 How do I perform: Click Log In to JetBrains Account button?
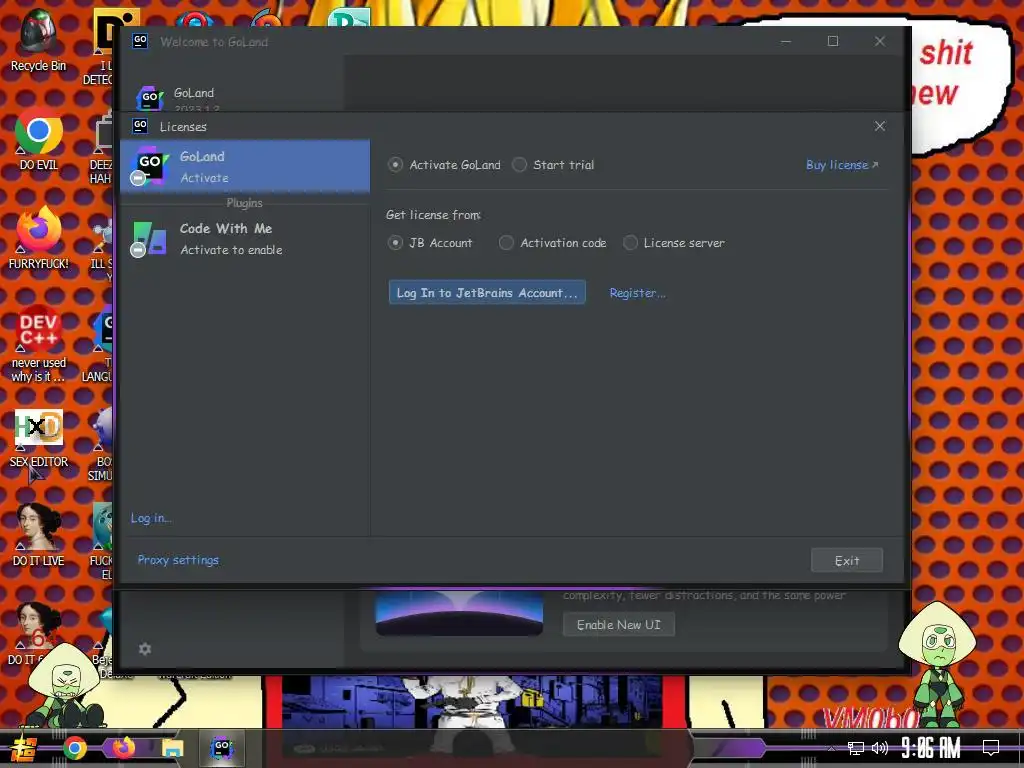[487, 293]
